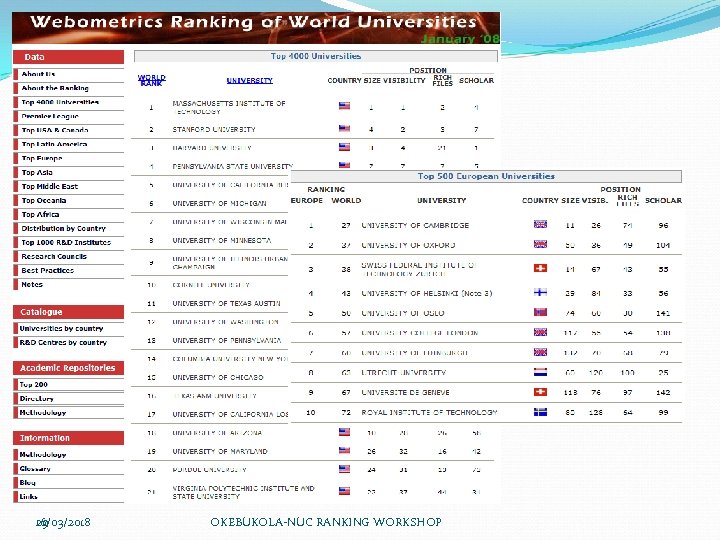Click the Catalogue section header
Screen dimensions: 720x540
tap(68, 312)
